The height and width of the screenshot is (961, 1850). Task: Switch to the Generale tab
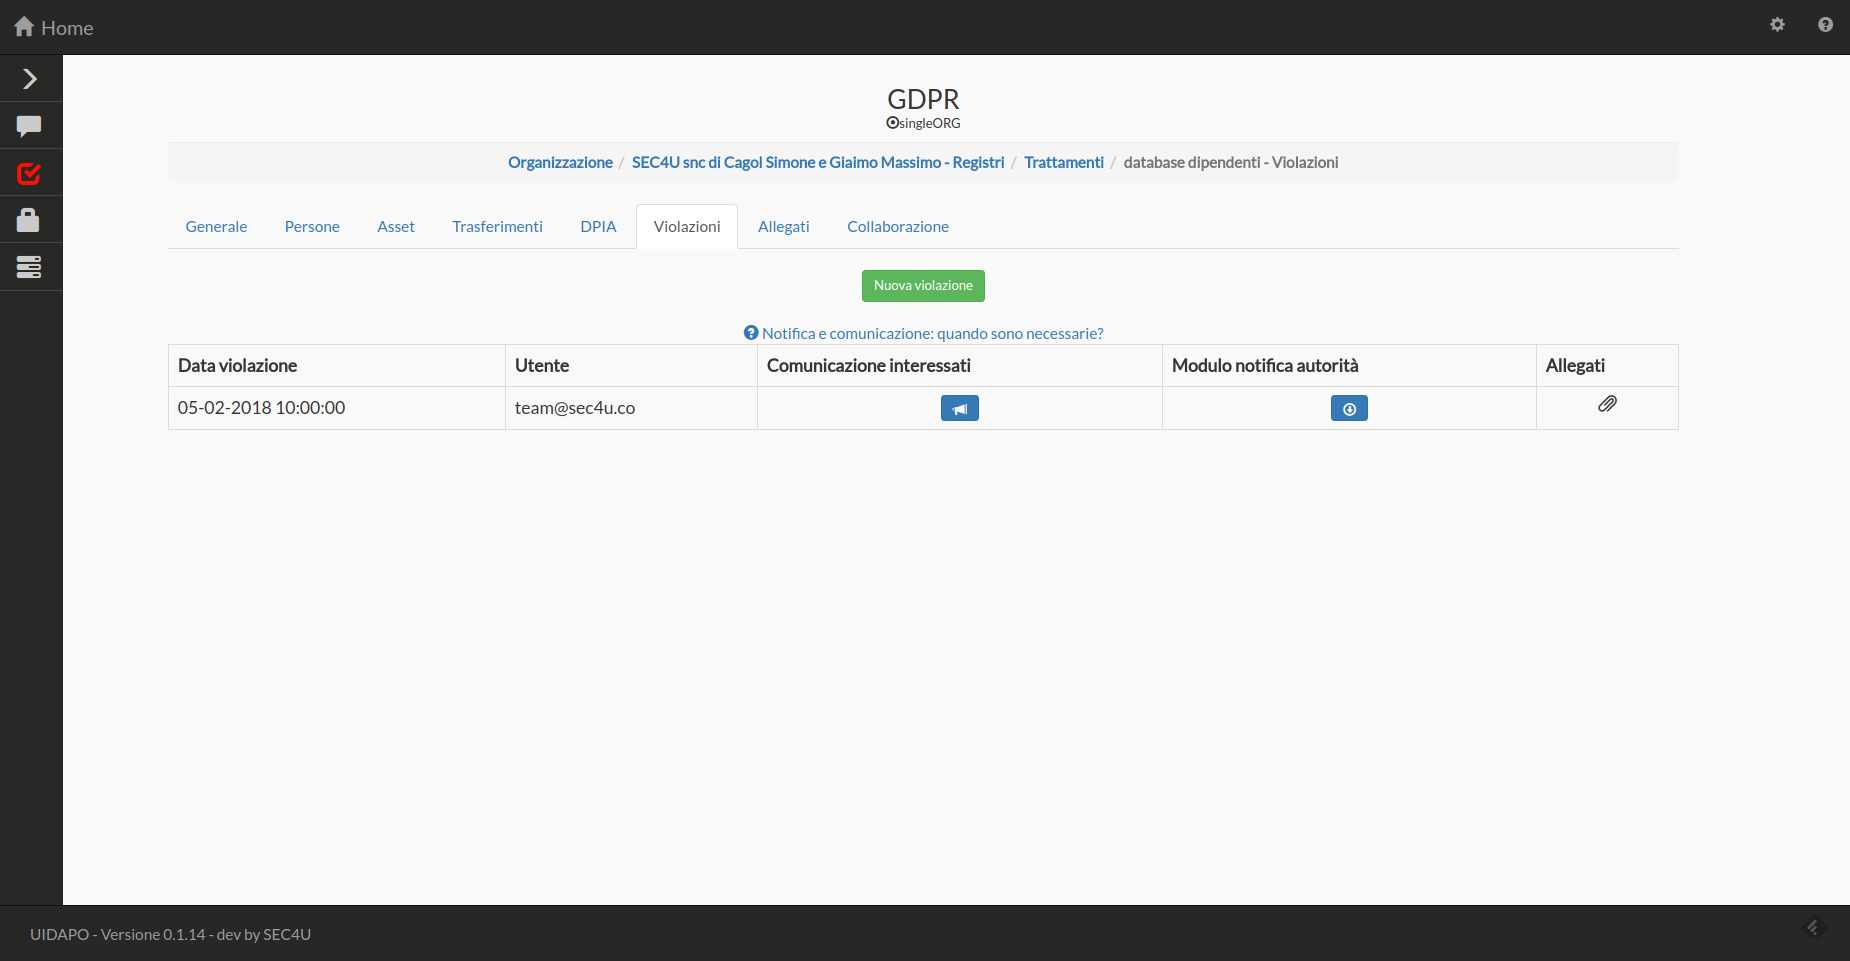point(216,227)
